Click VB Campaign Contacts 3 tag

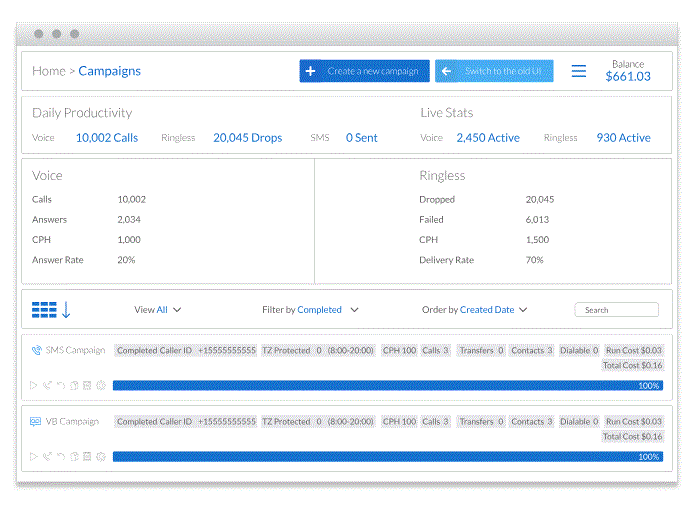[532, 422]
